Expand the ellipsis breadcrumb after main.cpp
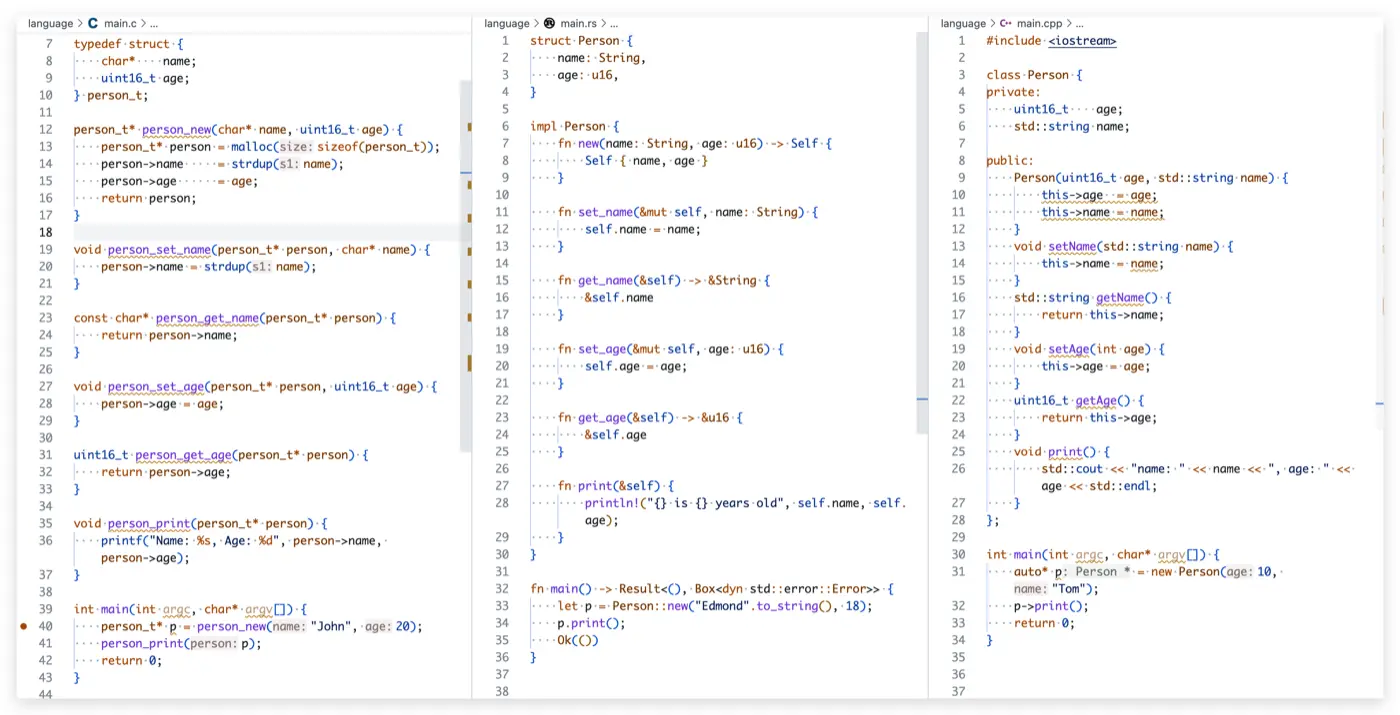The width and height of the screenshot is (1400, 715). 1078,23
